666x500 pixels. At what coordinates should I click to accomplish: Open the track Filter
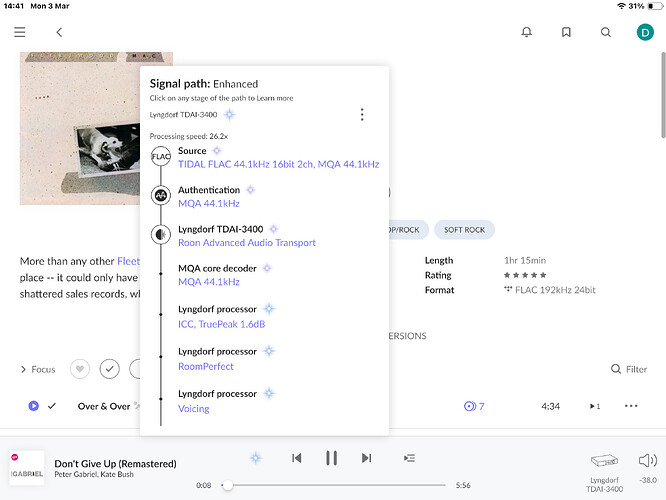pyautogui.click(x=629, y=369)
